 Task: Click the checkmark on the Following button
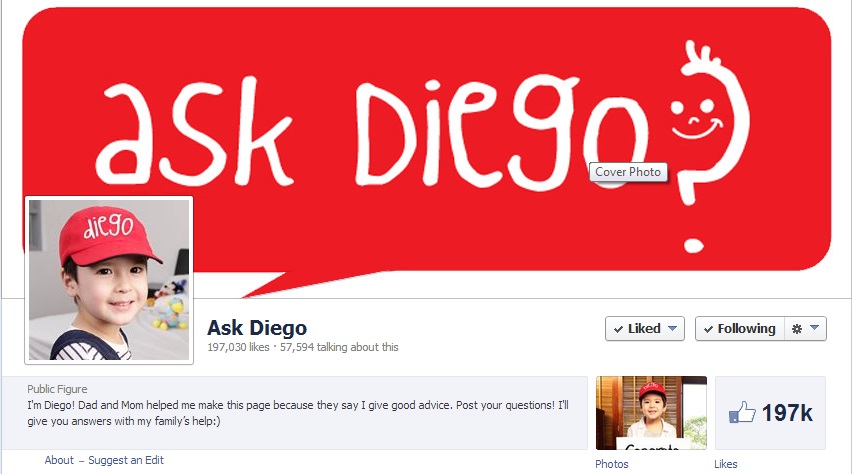click(x=708, y=329)
